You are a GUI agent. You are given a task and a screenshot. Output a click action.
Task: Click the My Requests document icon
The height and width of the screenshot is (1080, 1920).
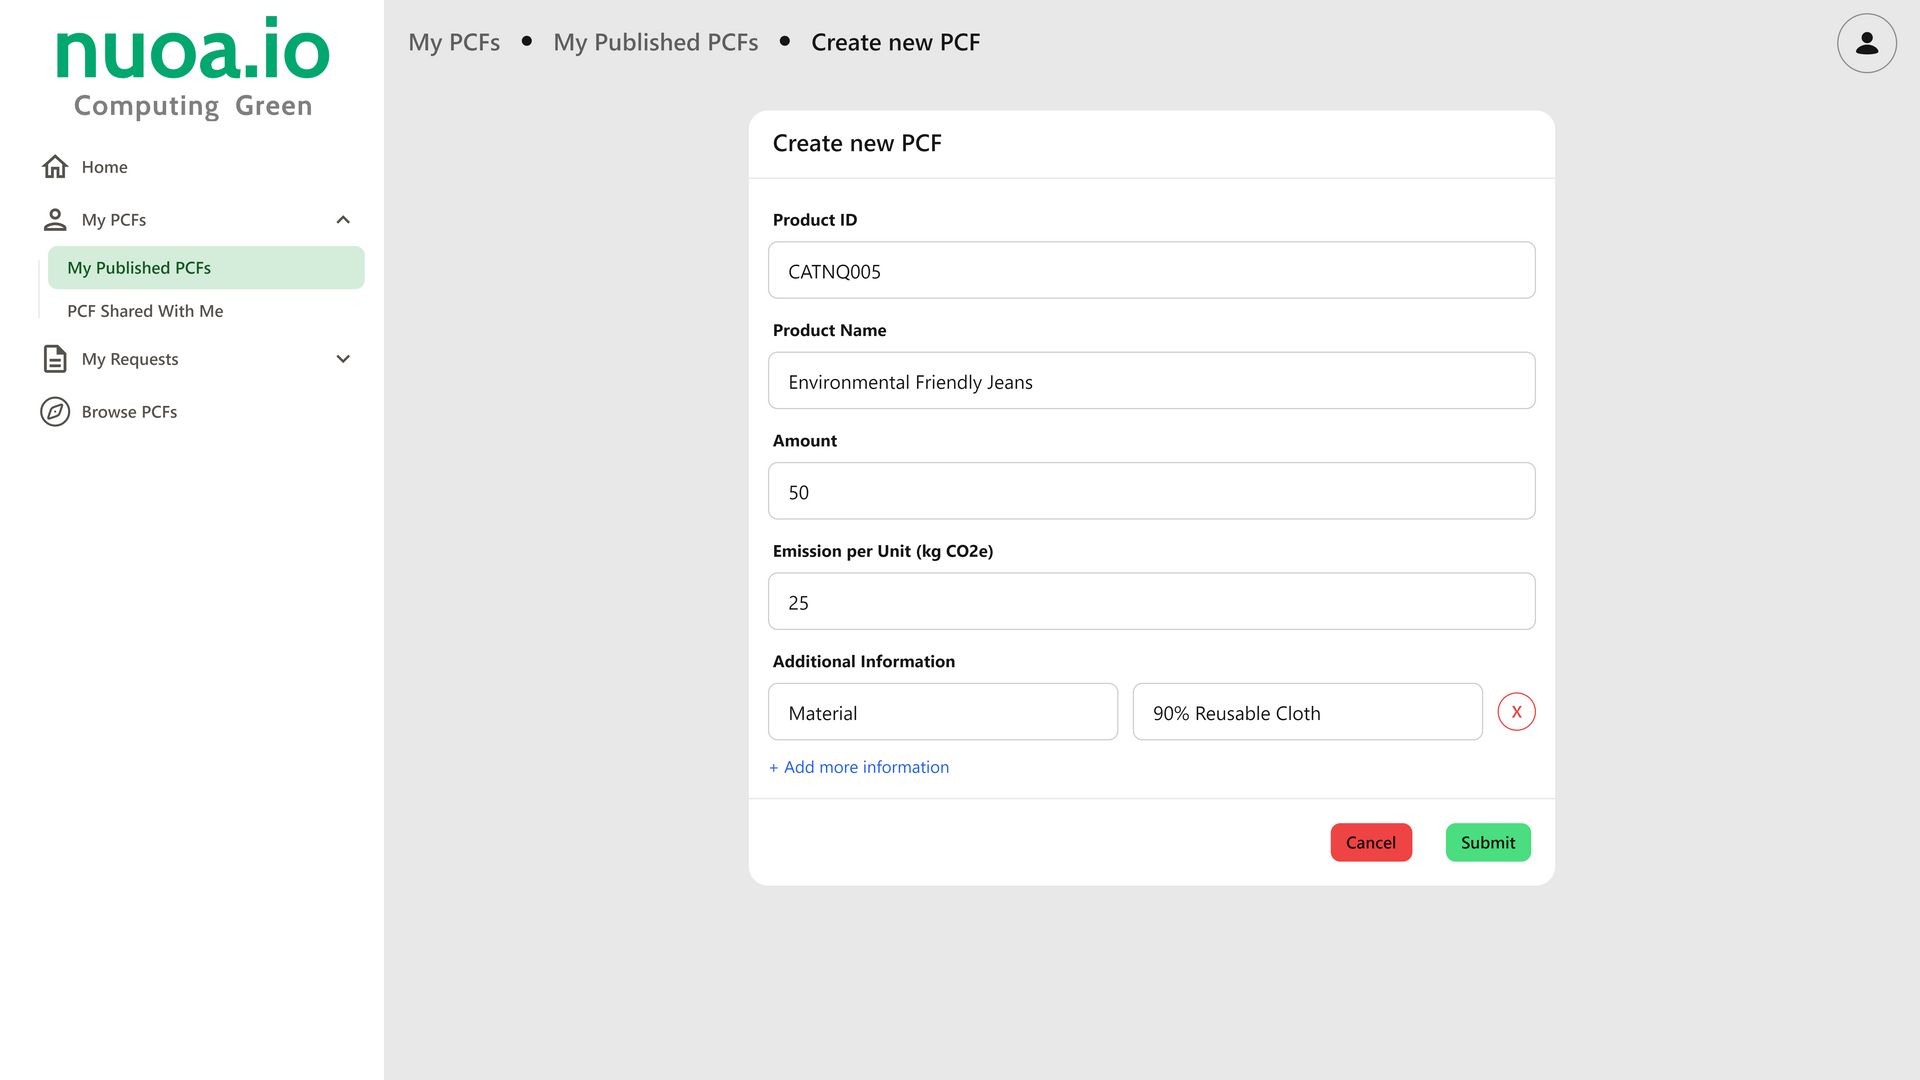[55, 359]
